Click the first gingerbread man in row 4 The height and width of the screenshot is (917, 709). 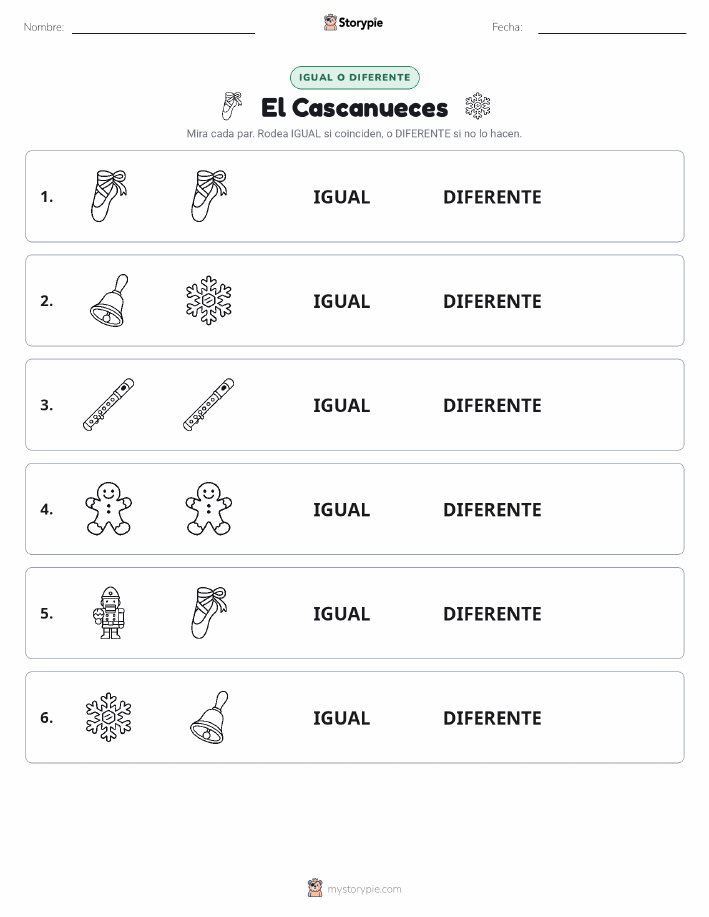click(x=109, y=509)
